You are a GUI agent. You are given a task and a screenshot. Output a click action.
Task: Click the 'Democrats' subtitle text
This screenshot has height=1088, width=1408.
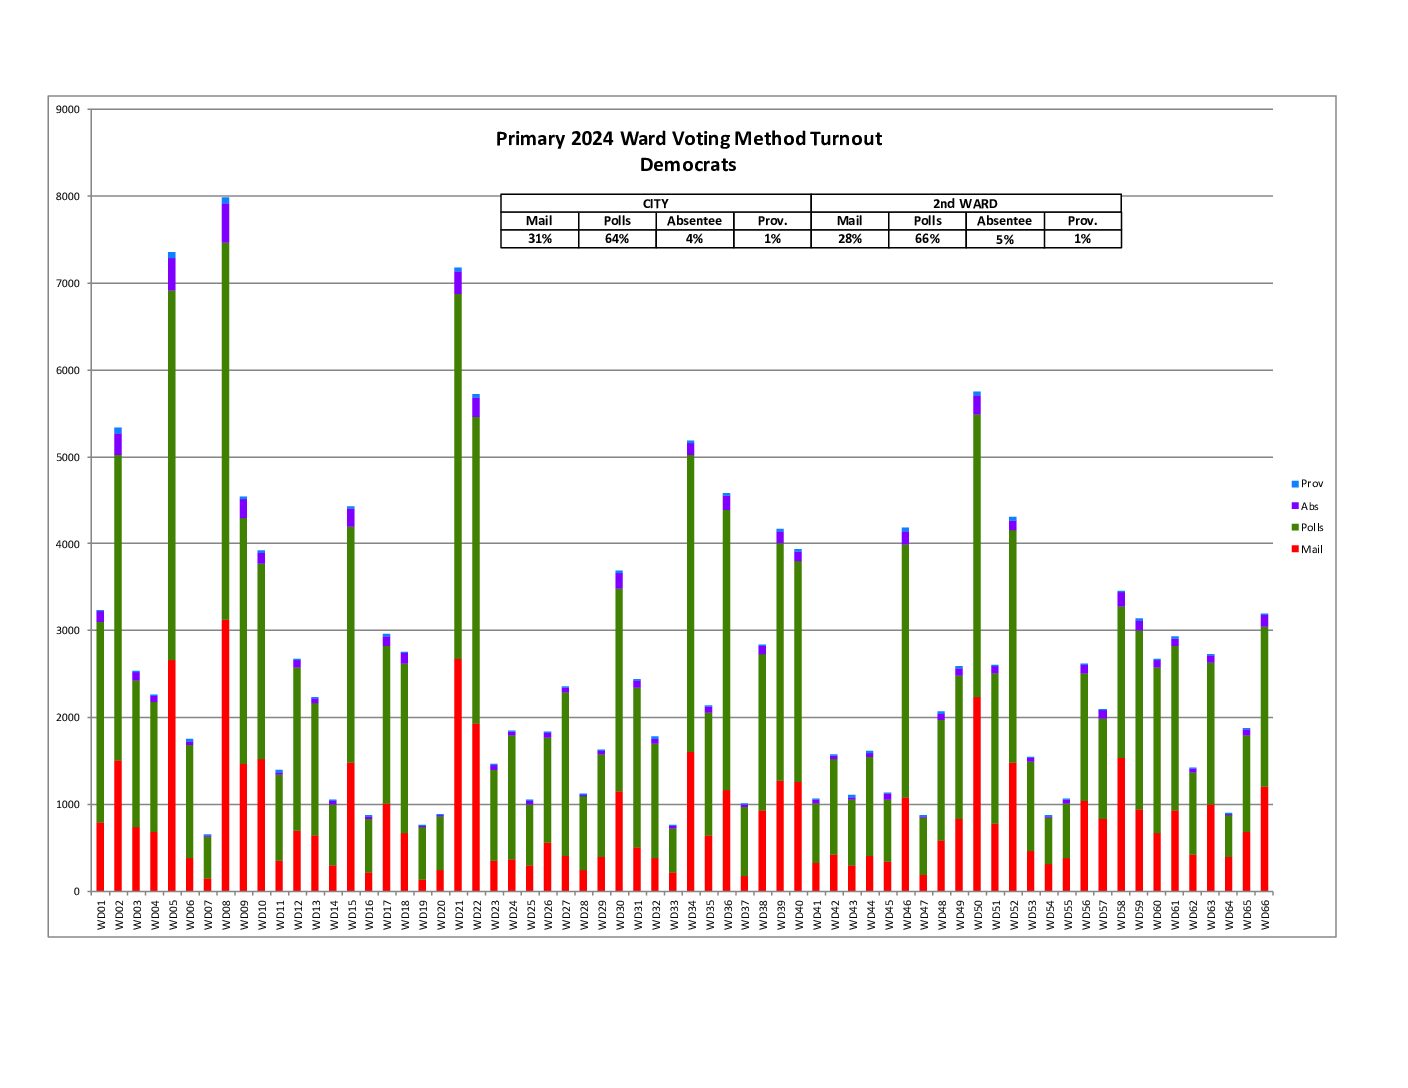tap(688, 165)
